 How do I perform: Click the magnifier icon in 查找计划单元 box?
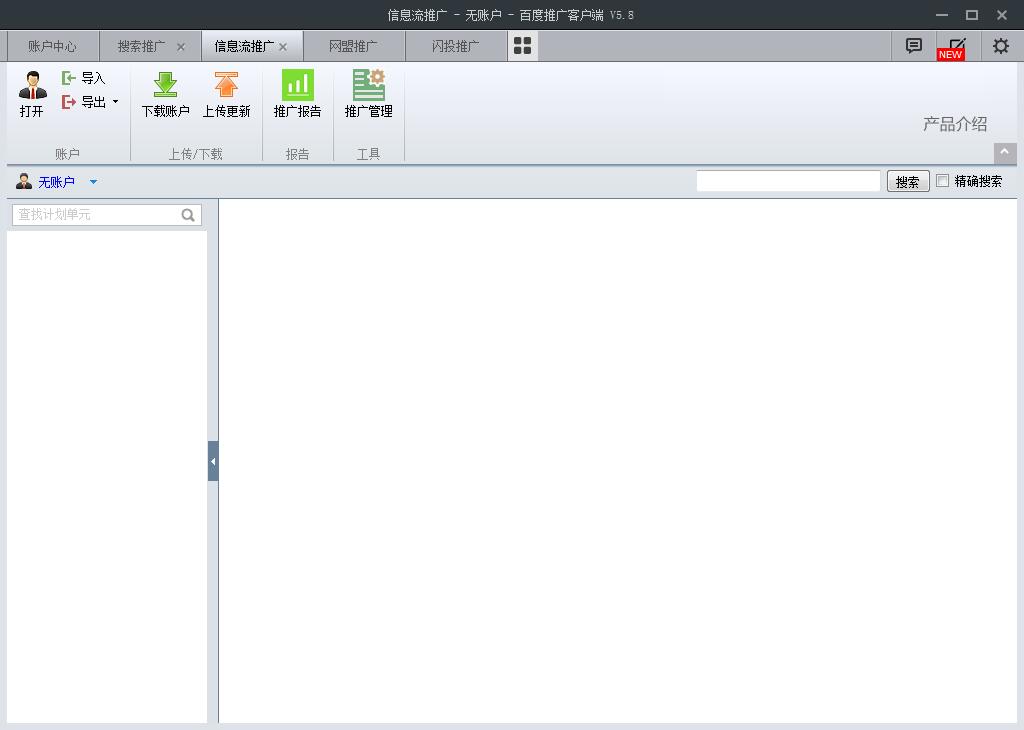[188, 215]
